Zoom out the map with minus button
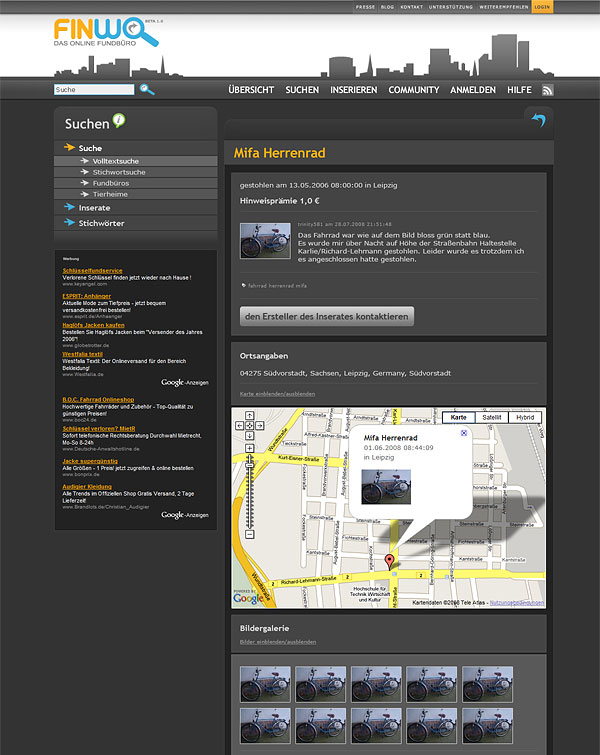This screenshot has width=600, height=755. (x=249, y=534)
